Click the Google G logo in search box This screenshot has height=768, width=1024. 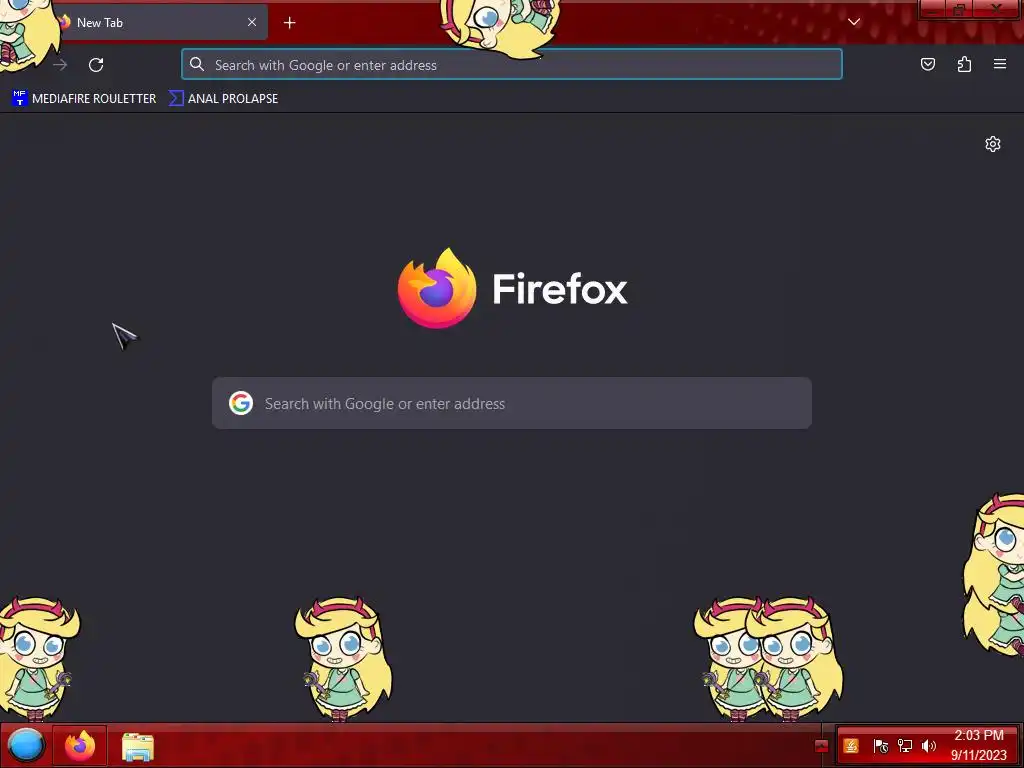tap(241, 403)
